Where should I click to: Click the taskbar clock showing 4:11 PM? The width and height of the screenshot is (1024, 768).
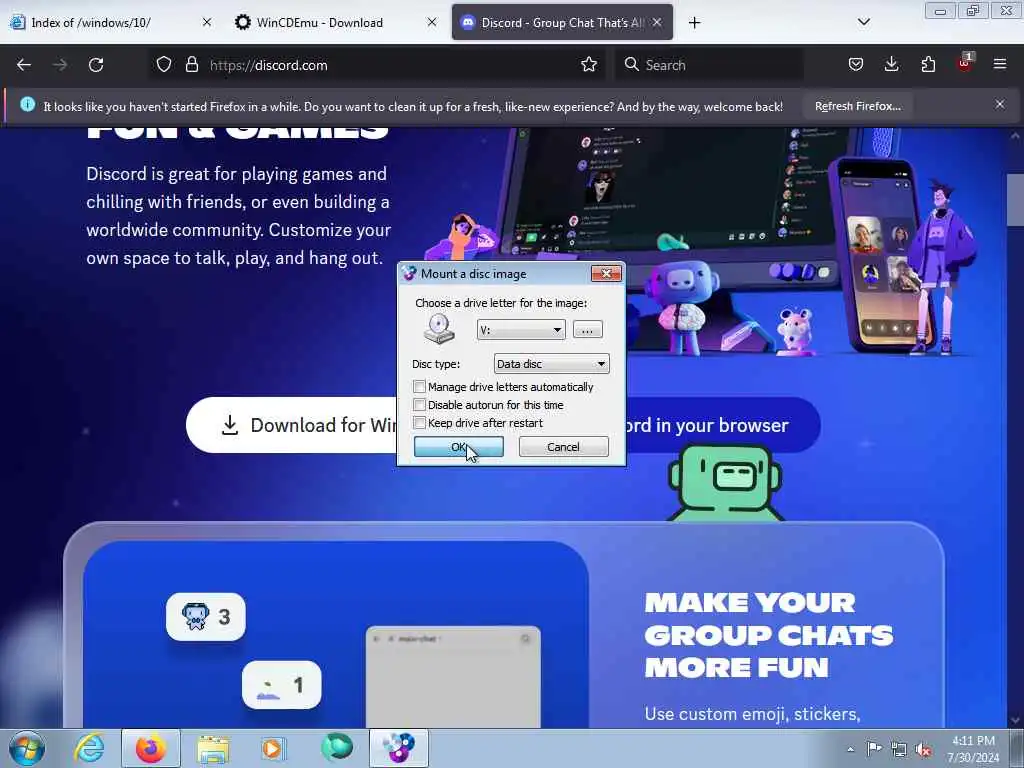973,749
